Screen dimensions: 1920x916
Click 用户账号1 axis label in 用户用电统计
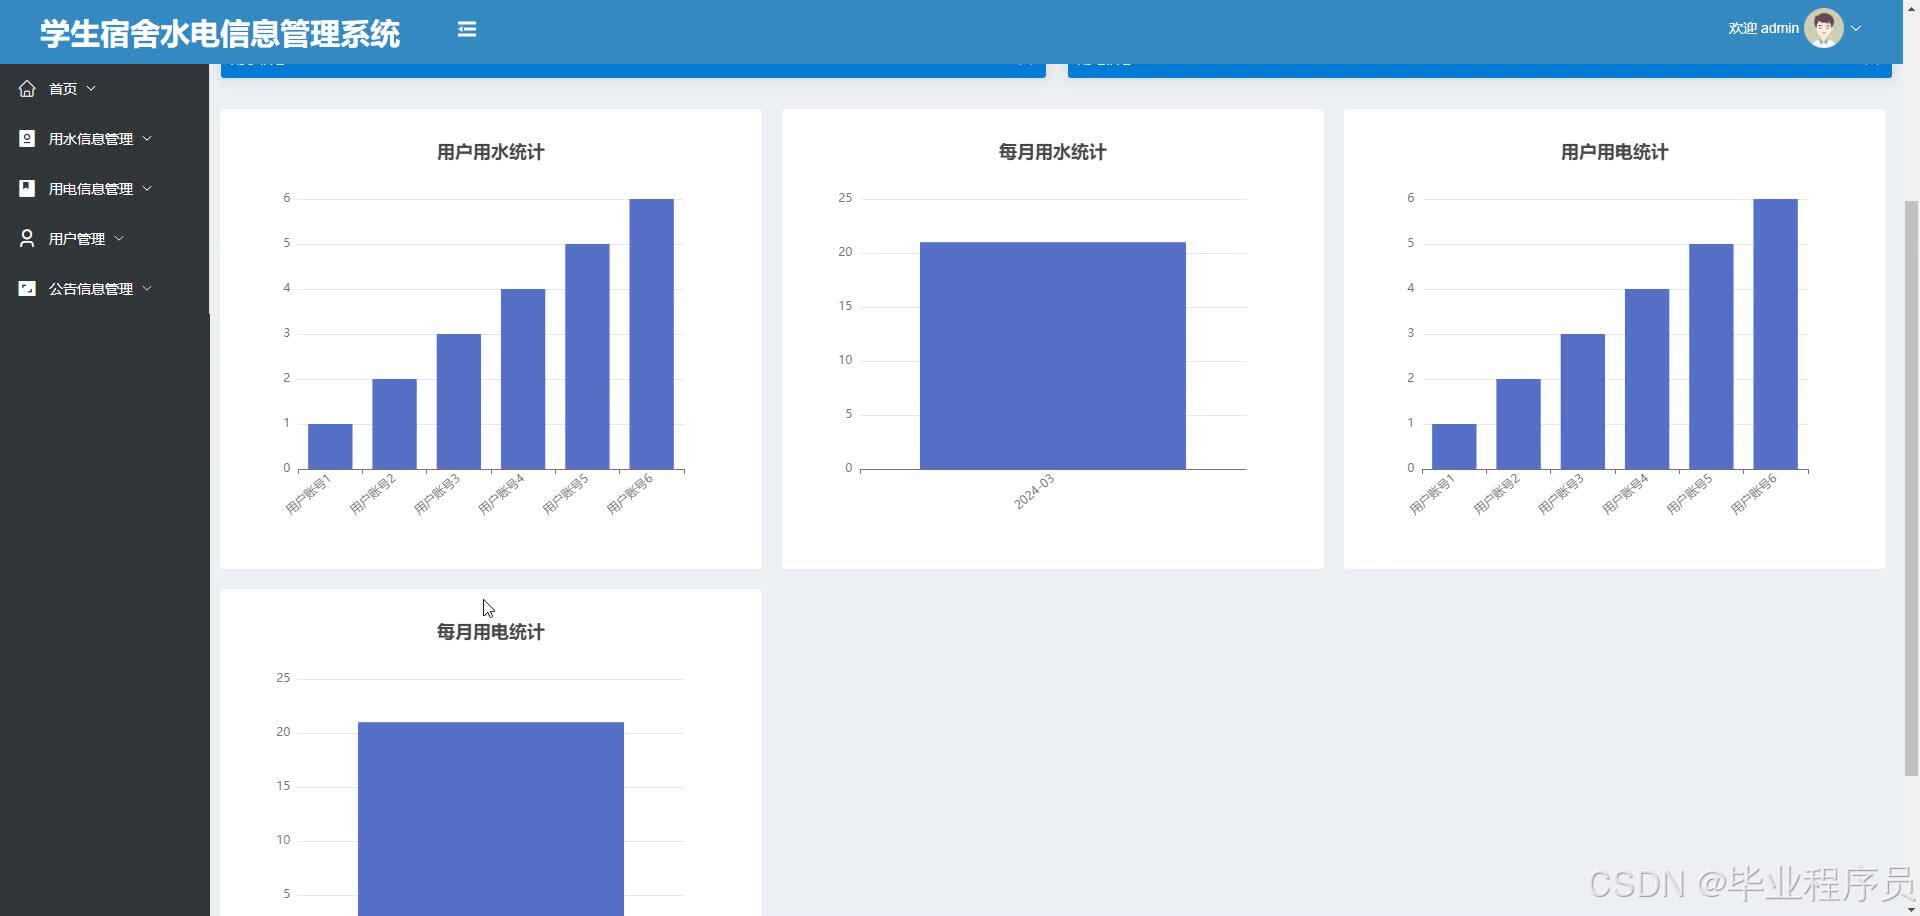1432,494
